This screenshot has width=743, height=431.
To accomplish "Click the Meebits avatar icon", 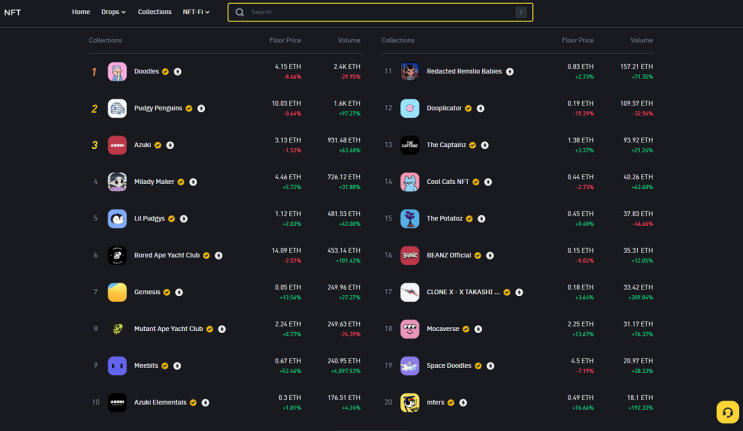I will [x=117, y=366].
